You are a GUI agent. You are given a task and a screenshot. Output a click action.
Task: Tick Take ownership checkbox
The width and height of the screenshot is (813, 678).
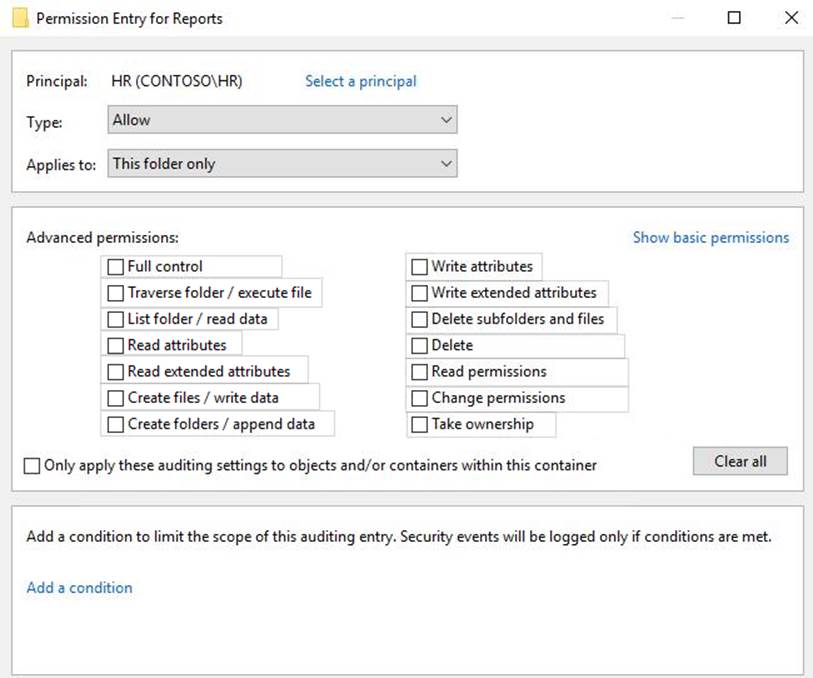pyautogui.click(x=420, y=424)
